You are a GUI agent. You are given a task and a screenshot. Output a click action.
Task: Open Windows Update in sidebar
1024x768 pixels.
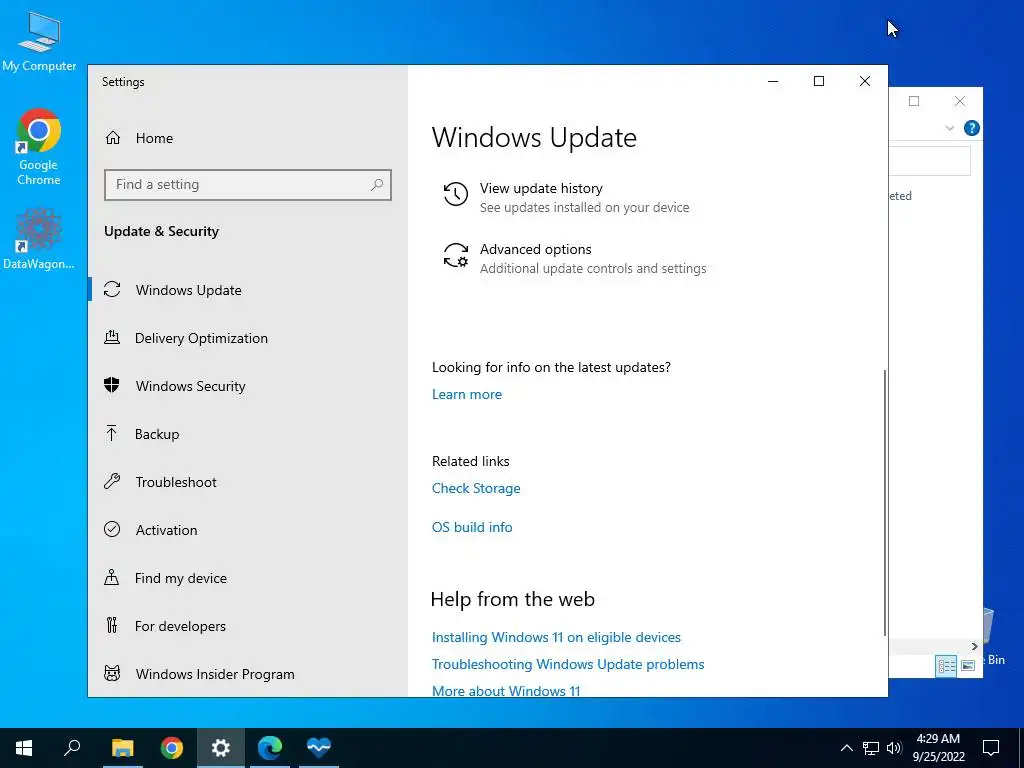(x=188, y=290)
